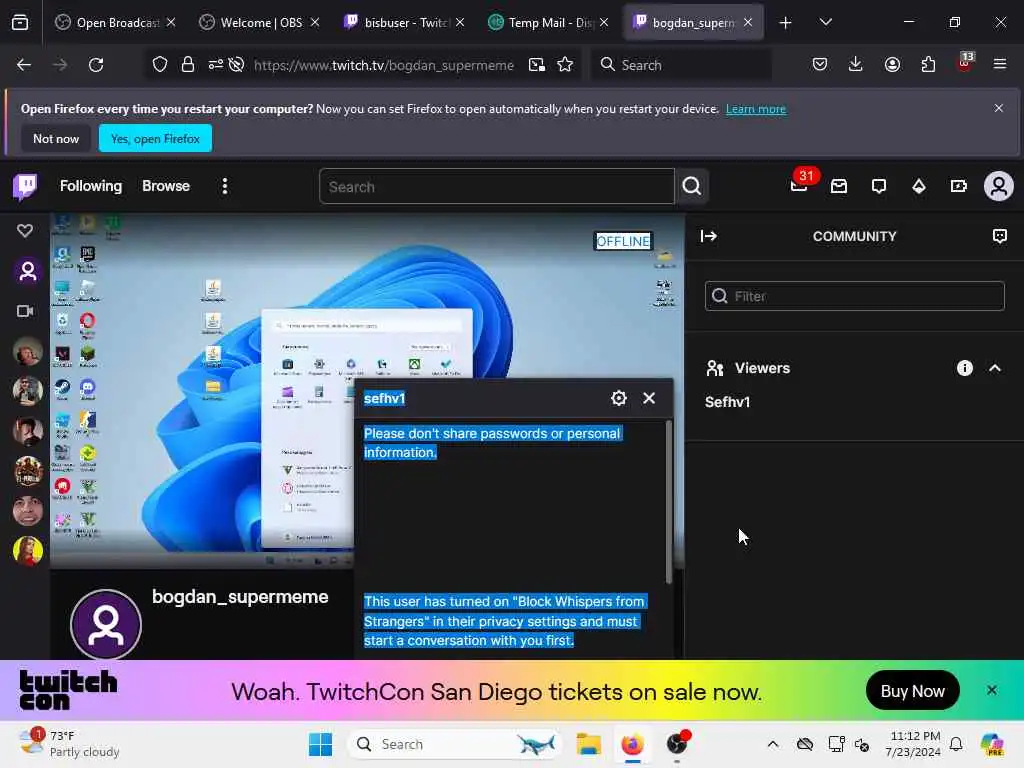
Task: Close the TwitchCon banner
Action: point(991,690)
